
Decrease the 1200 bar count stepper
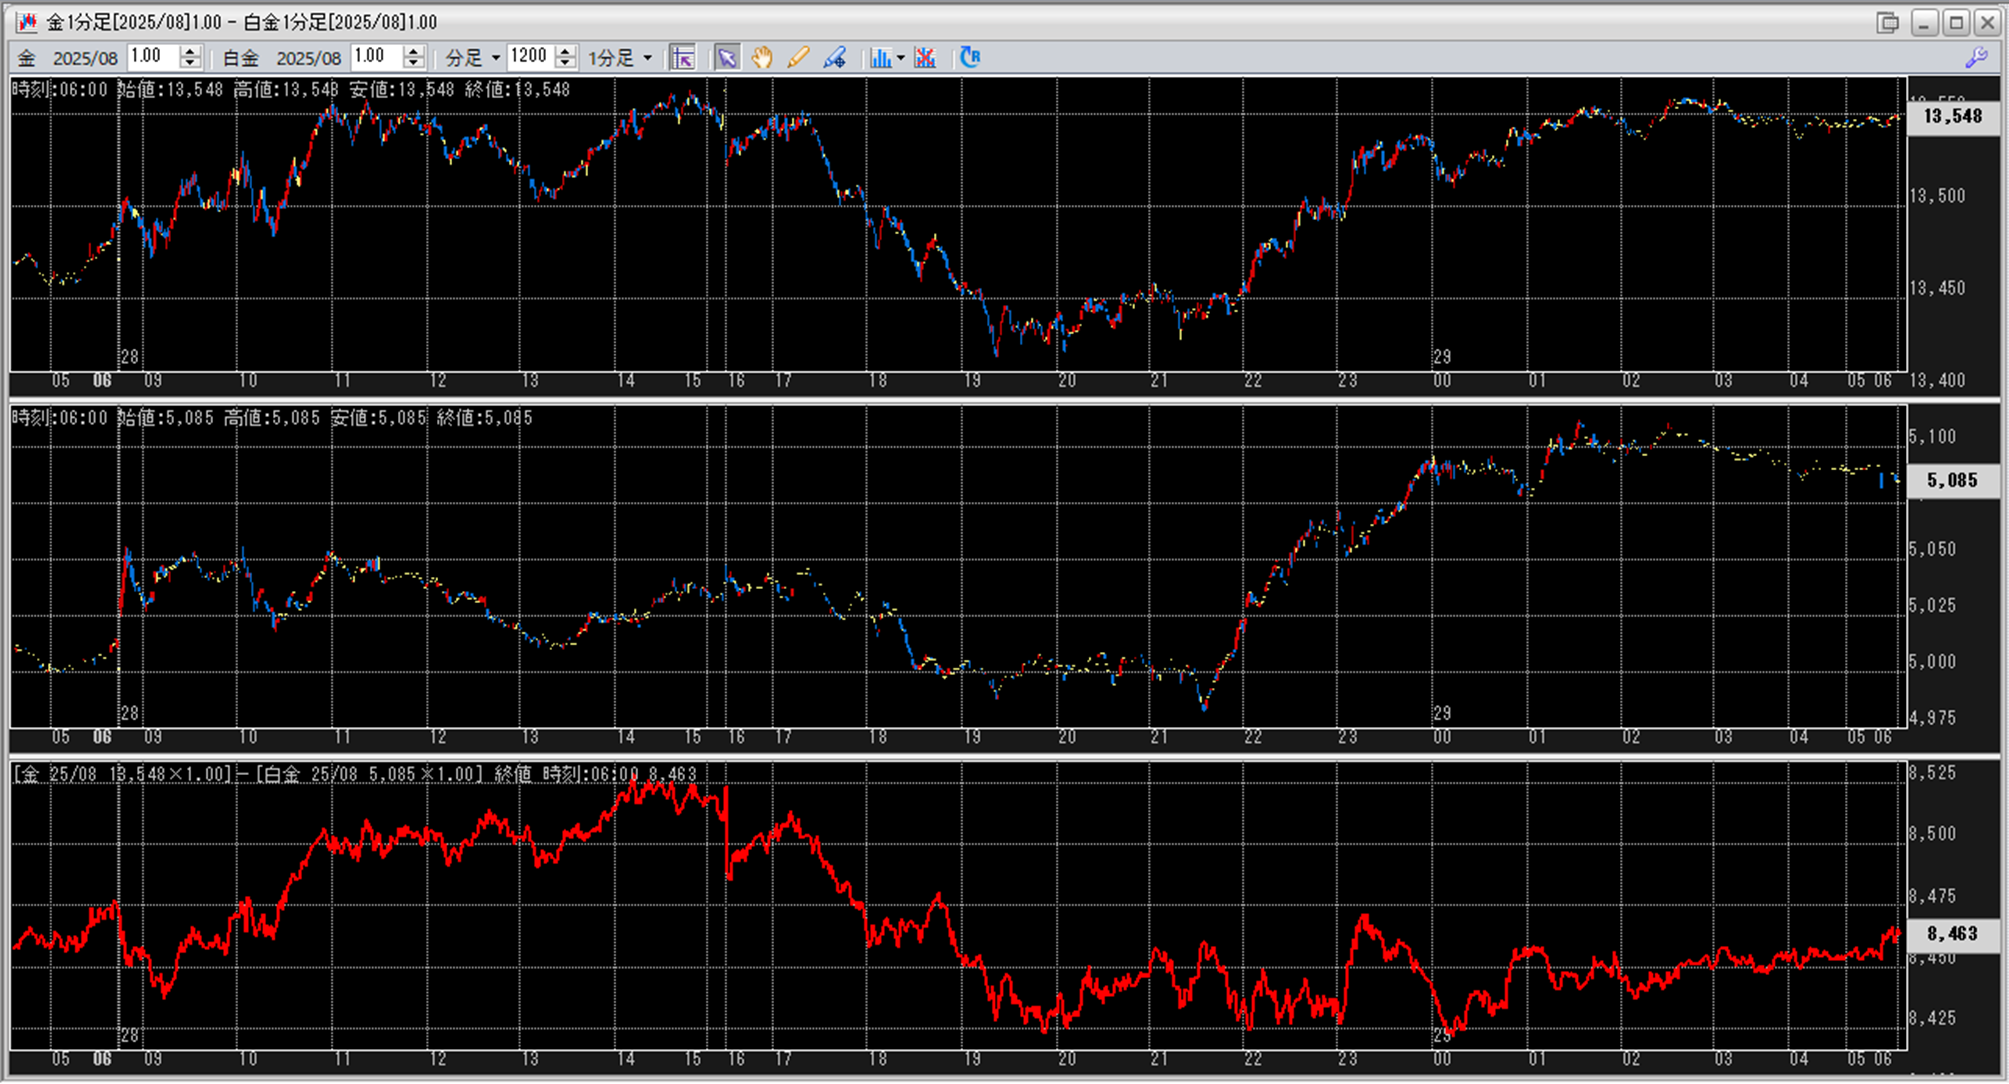tap(566, 64)
